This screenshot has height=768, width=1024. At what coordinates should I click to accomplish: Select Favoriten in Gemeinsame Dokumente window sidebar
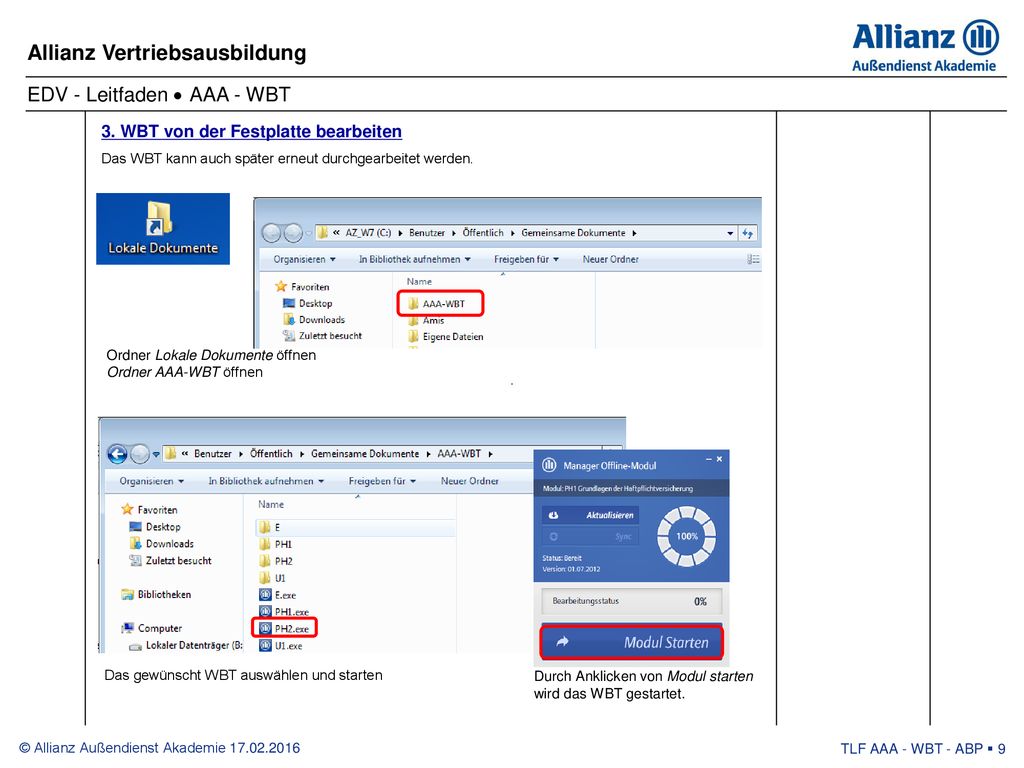coord(302,287)
